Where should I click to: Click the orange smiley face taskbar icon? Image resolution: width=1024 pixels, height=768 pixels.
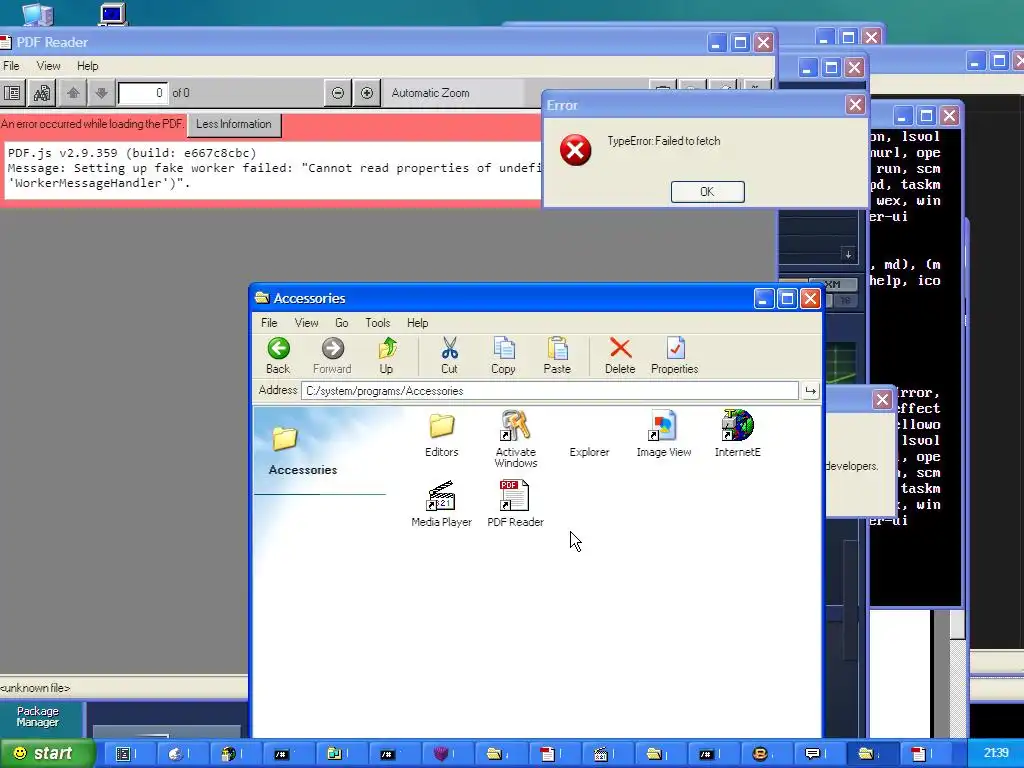point(760,754)
